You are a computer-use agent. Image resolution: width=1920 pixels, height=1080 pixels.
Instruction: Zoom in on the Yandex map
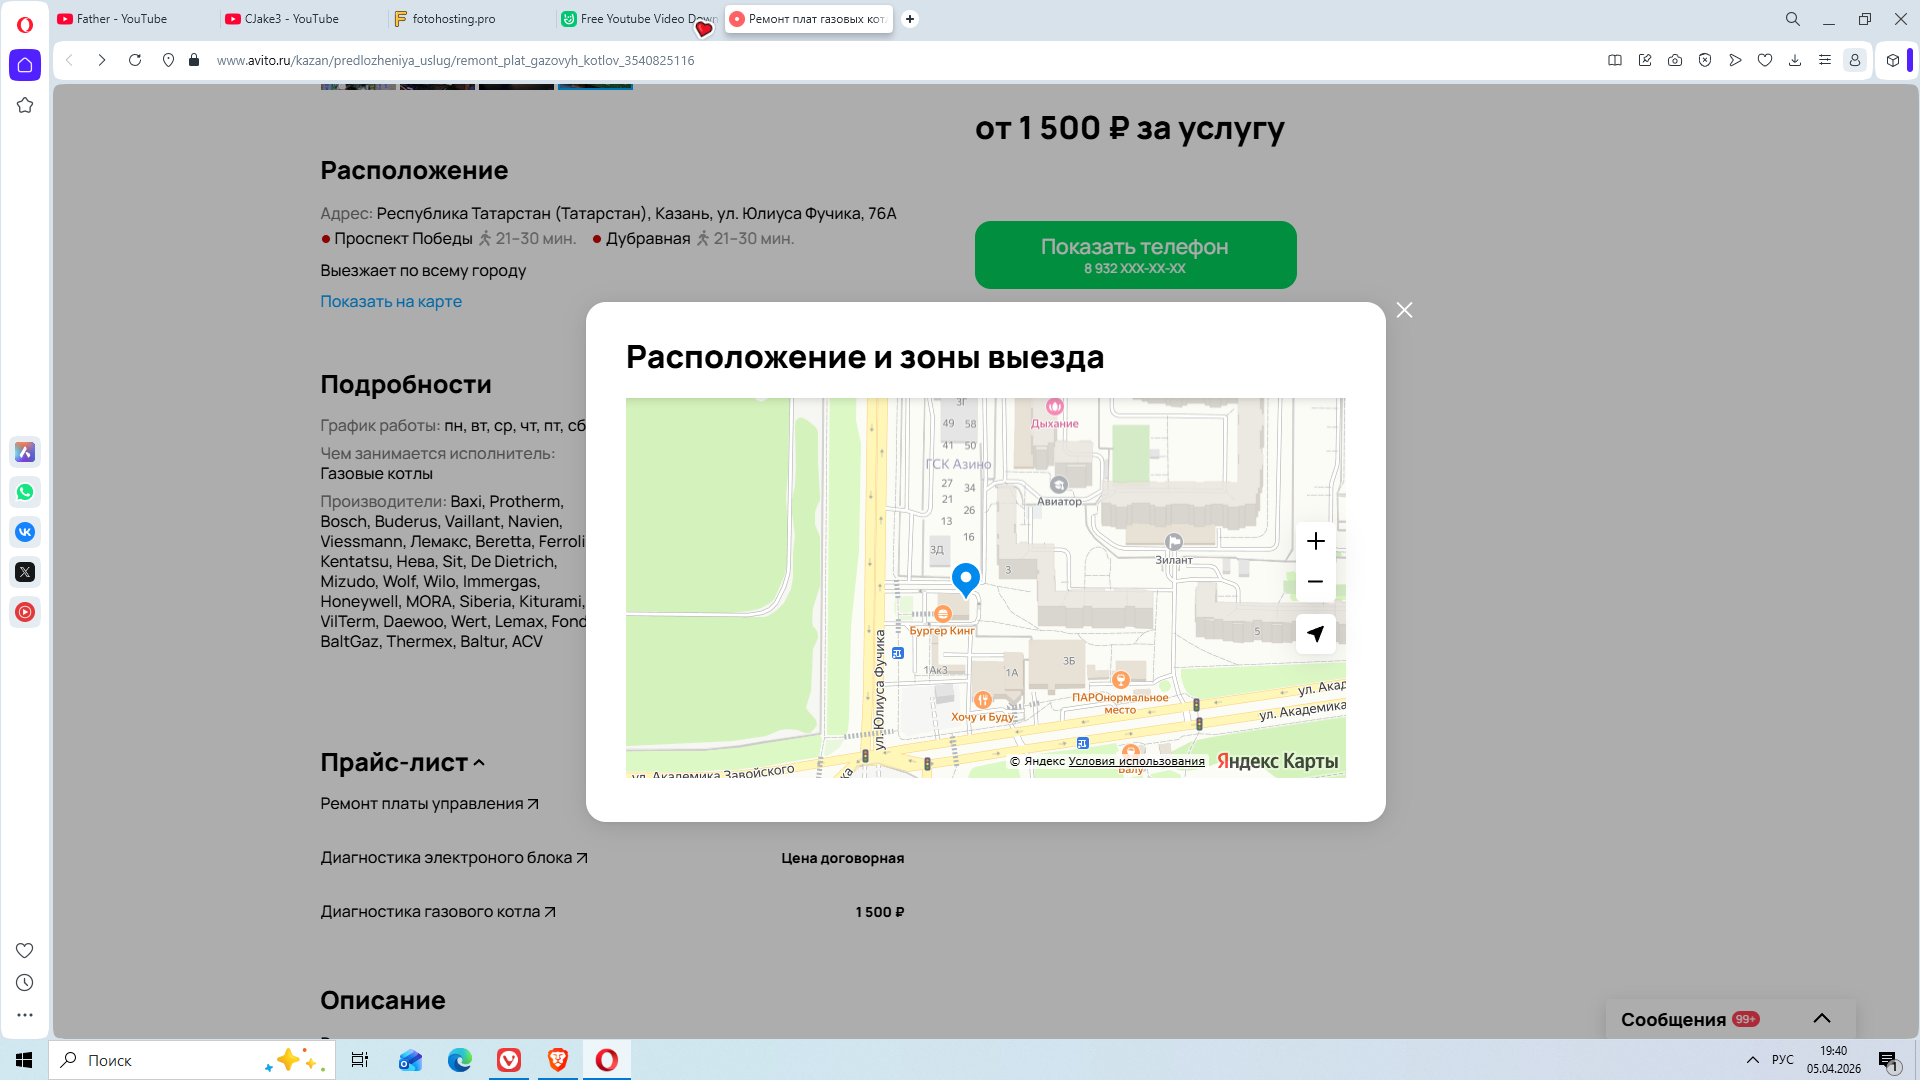click(1315, 541)
